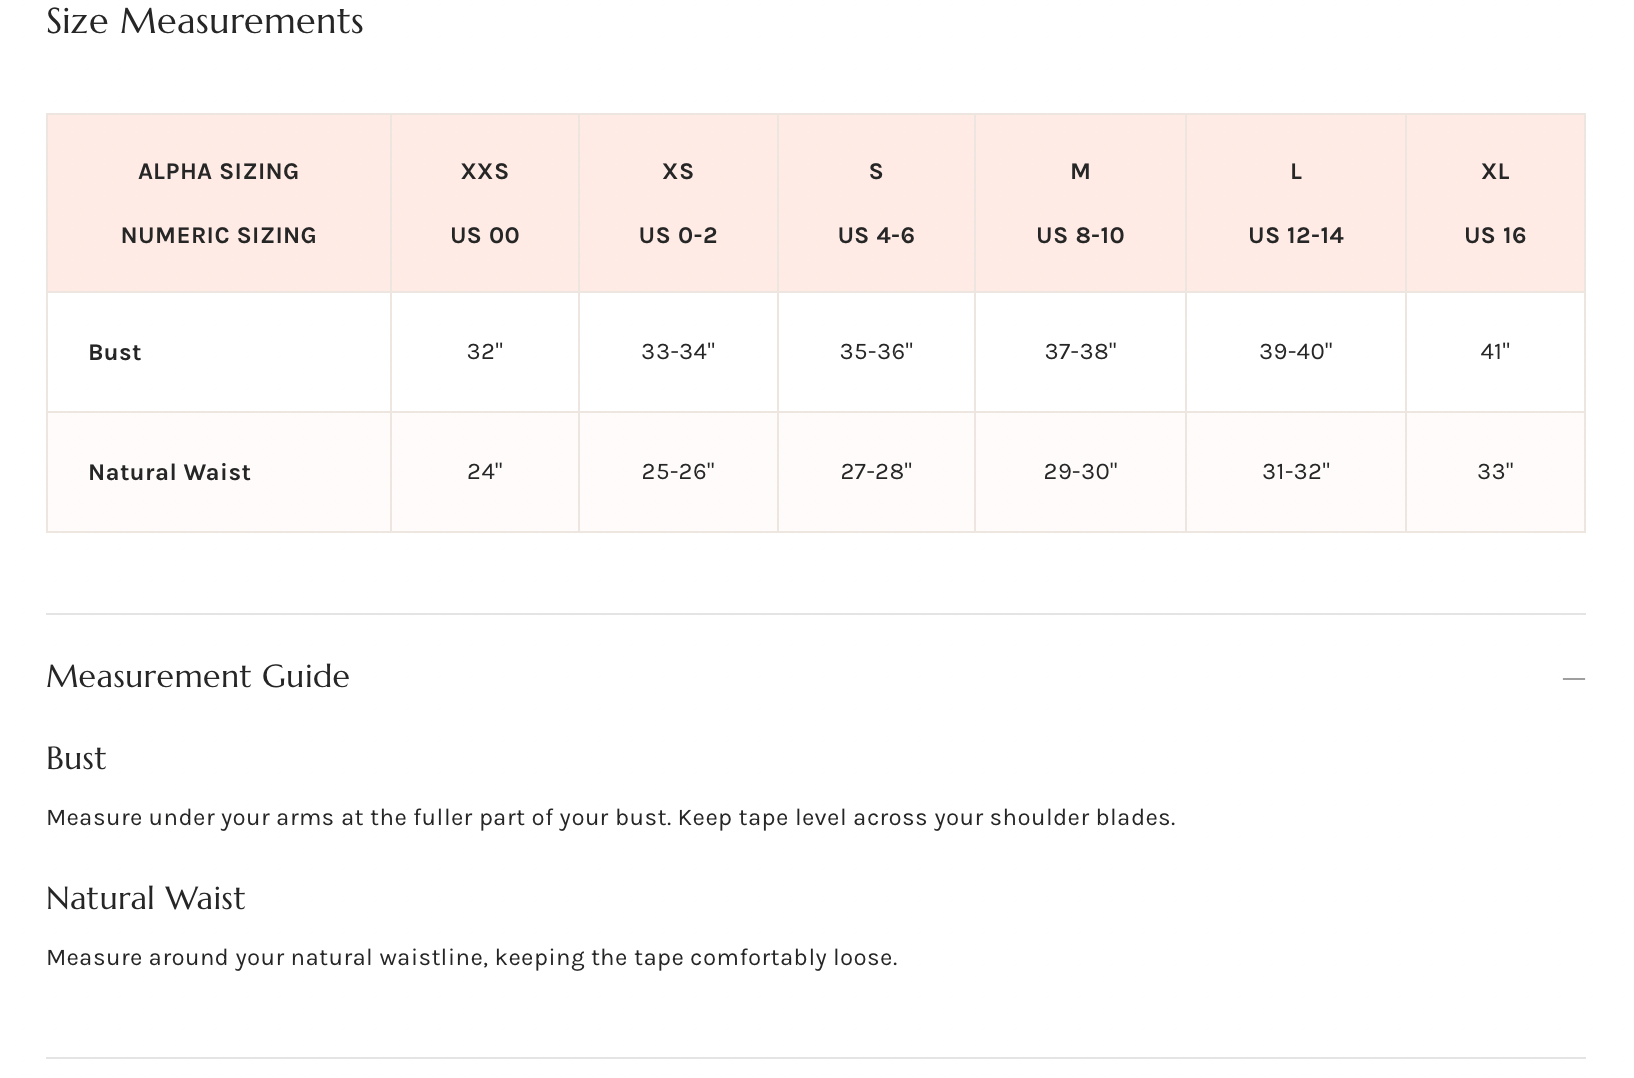Image resolution: width=1634 pixels, height=1078 pixels.
Task: Select the XL size header
Action: 1495,172
